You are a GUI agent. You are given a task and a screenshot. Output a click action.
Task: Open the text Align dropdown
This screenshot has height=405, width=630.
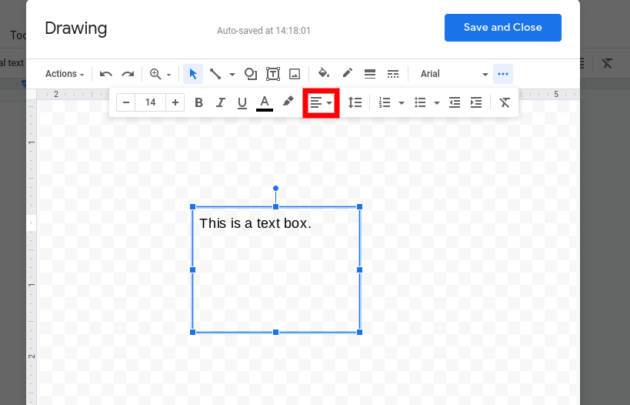coord(321,103)
